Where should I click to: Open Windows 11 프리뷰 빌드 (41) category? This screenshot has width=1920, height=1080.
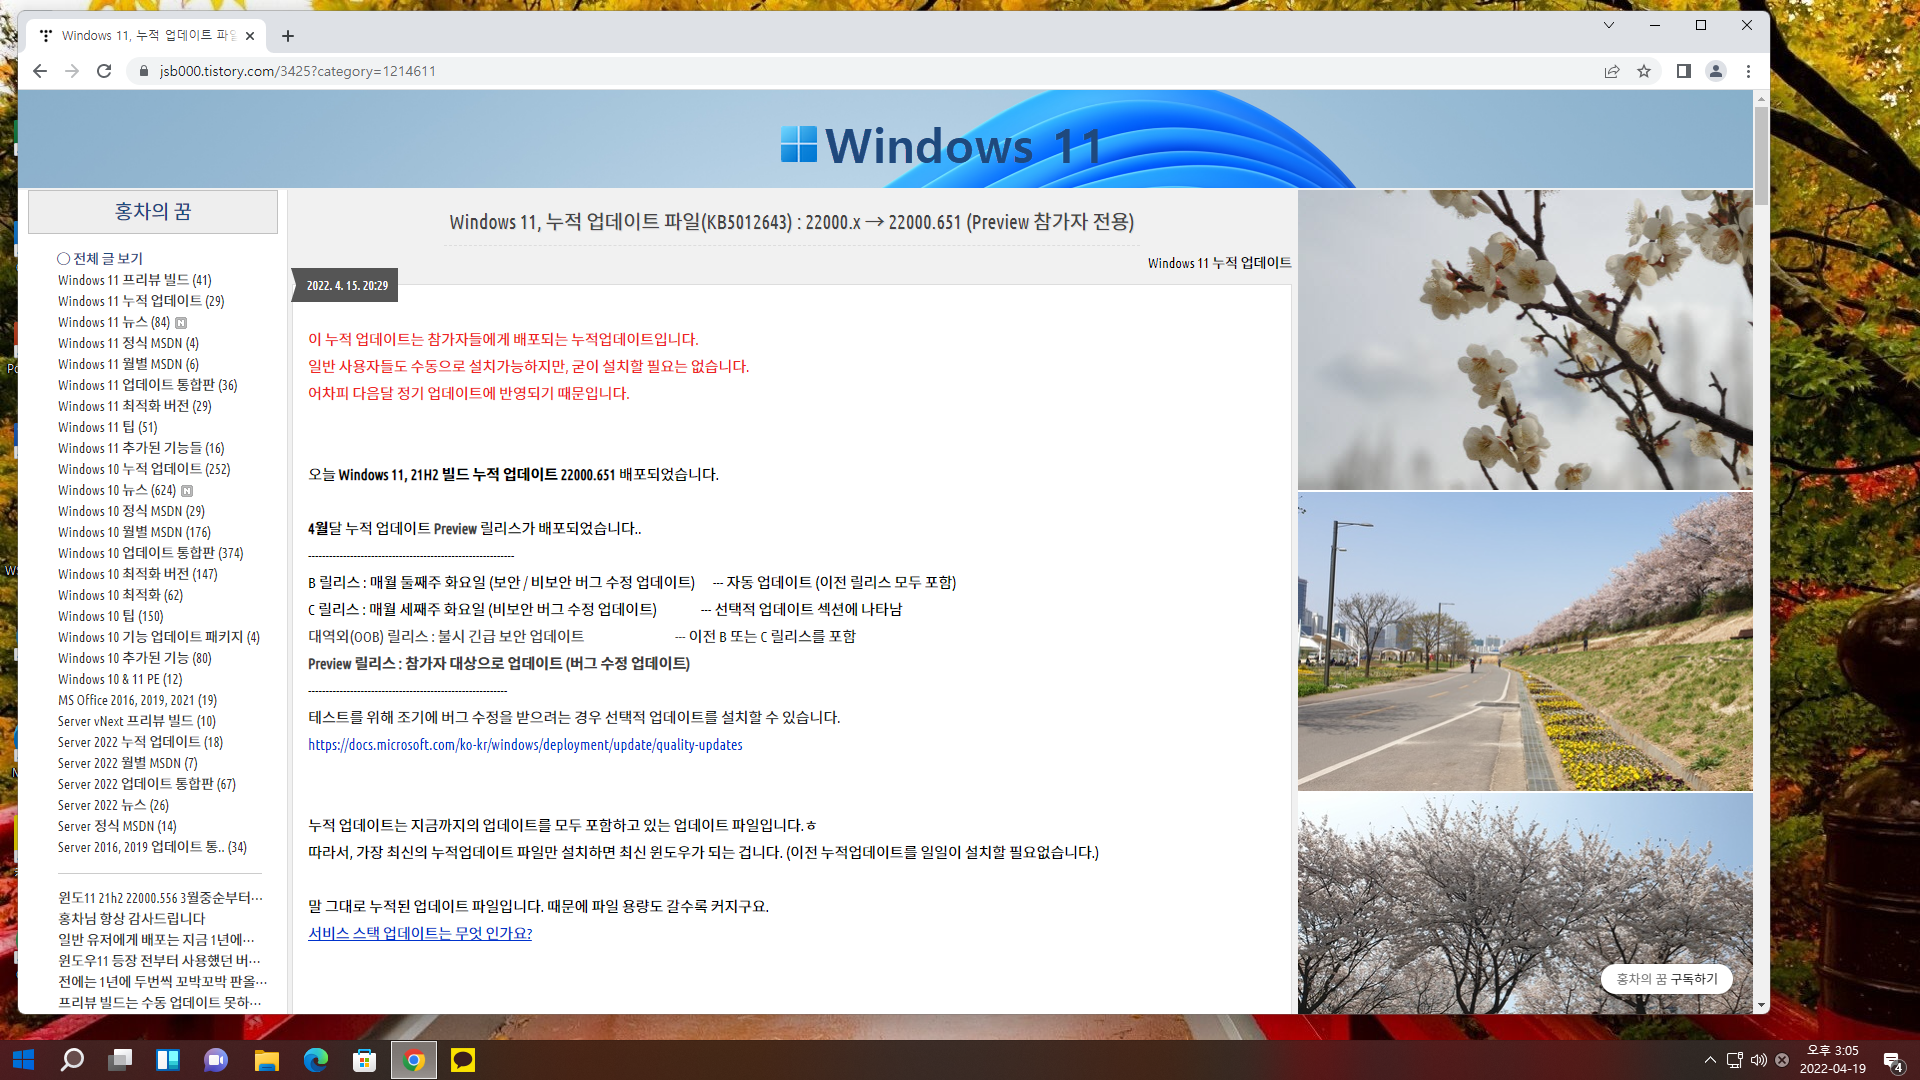coord(135,280)
